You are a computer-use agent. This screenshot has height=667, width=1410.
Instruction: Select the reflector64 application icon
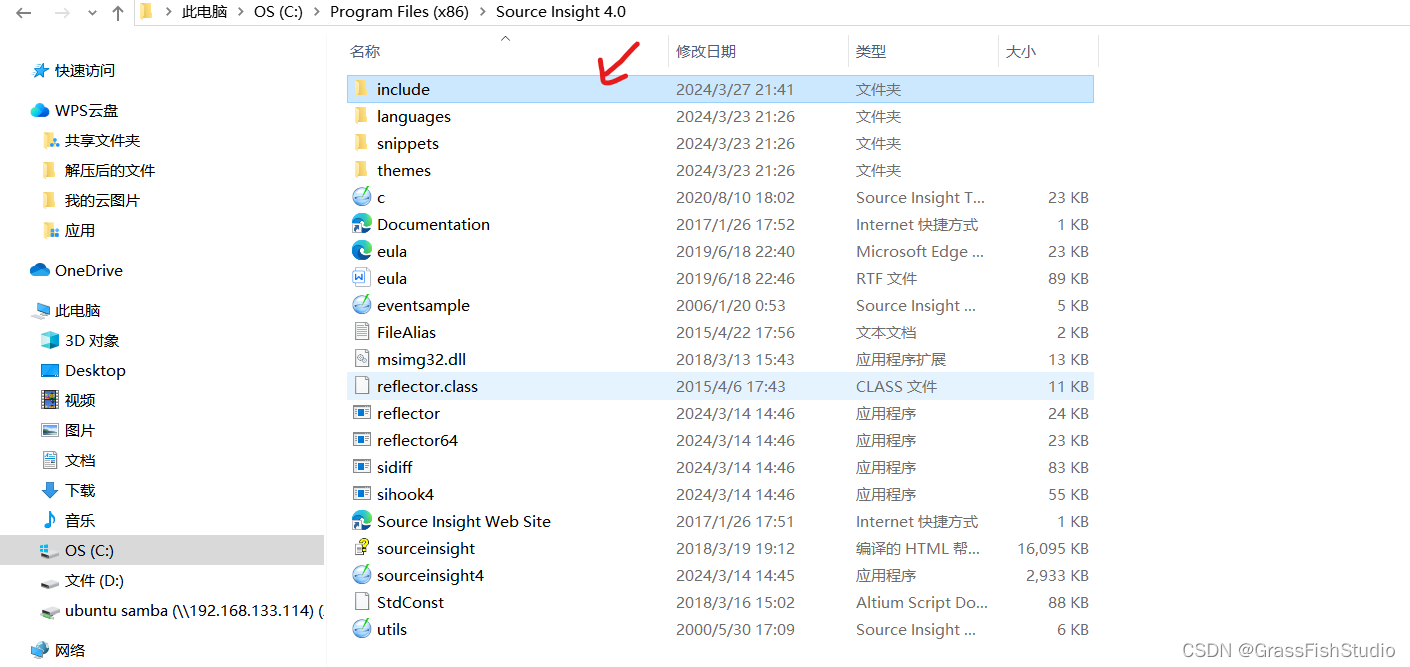[361, 440]
